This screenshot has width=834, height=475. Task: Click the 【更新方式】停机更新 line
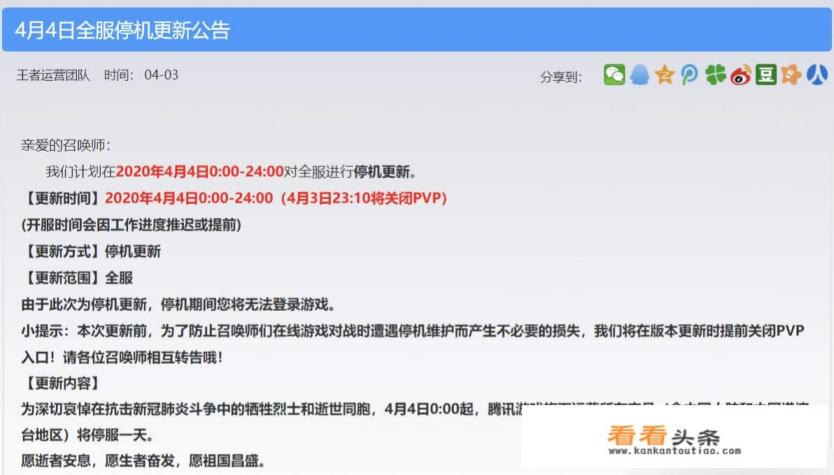click(91, 251)
